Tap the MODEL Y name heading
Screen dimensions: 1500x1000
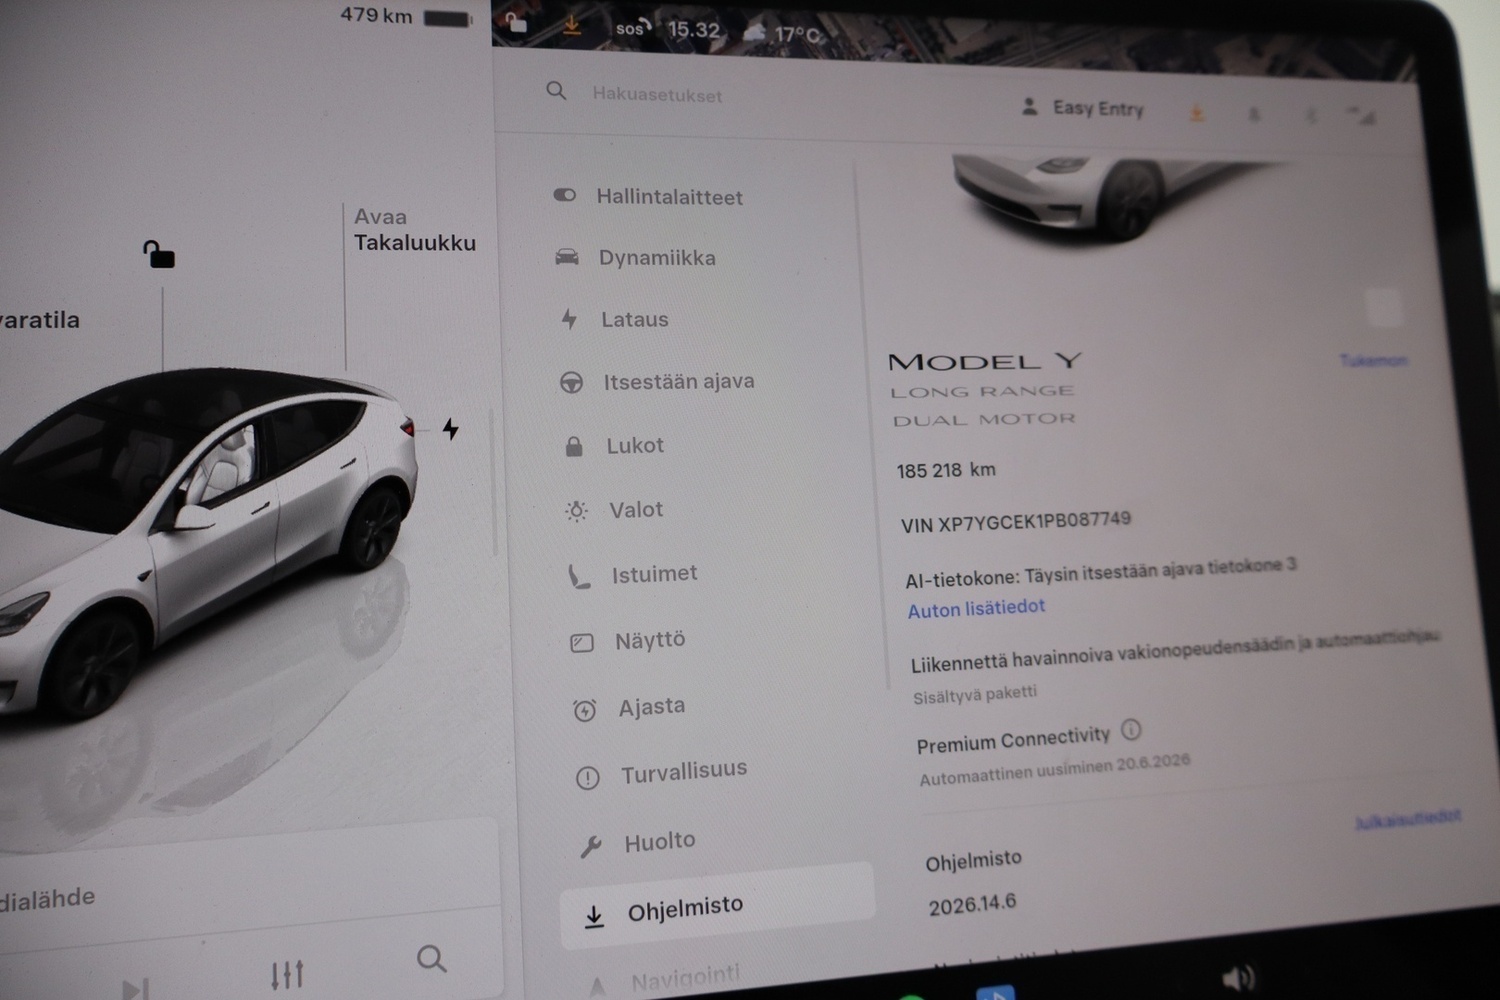pos(985,361)
